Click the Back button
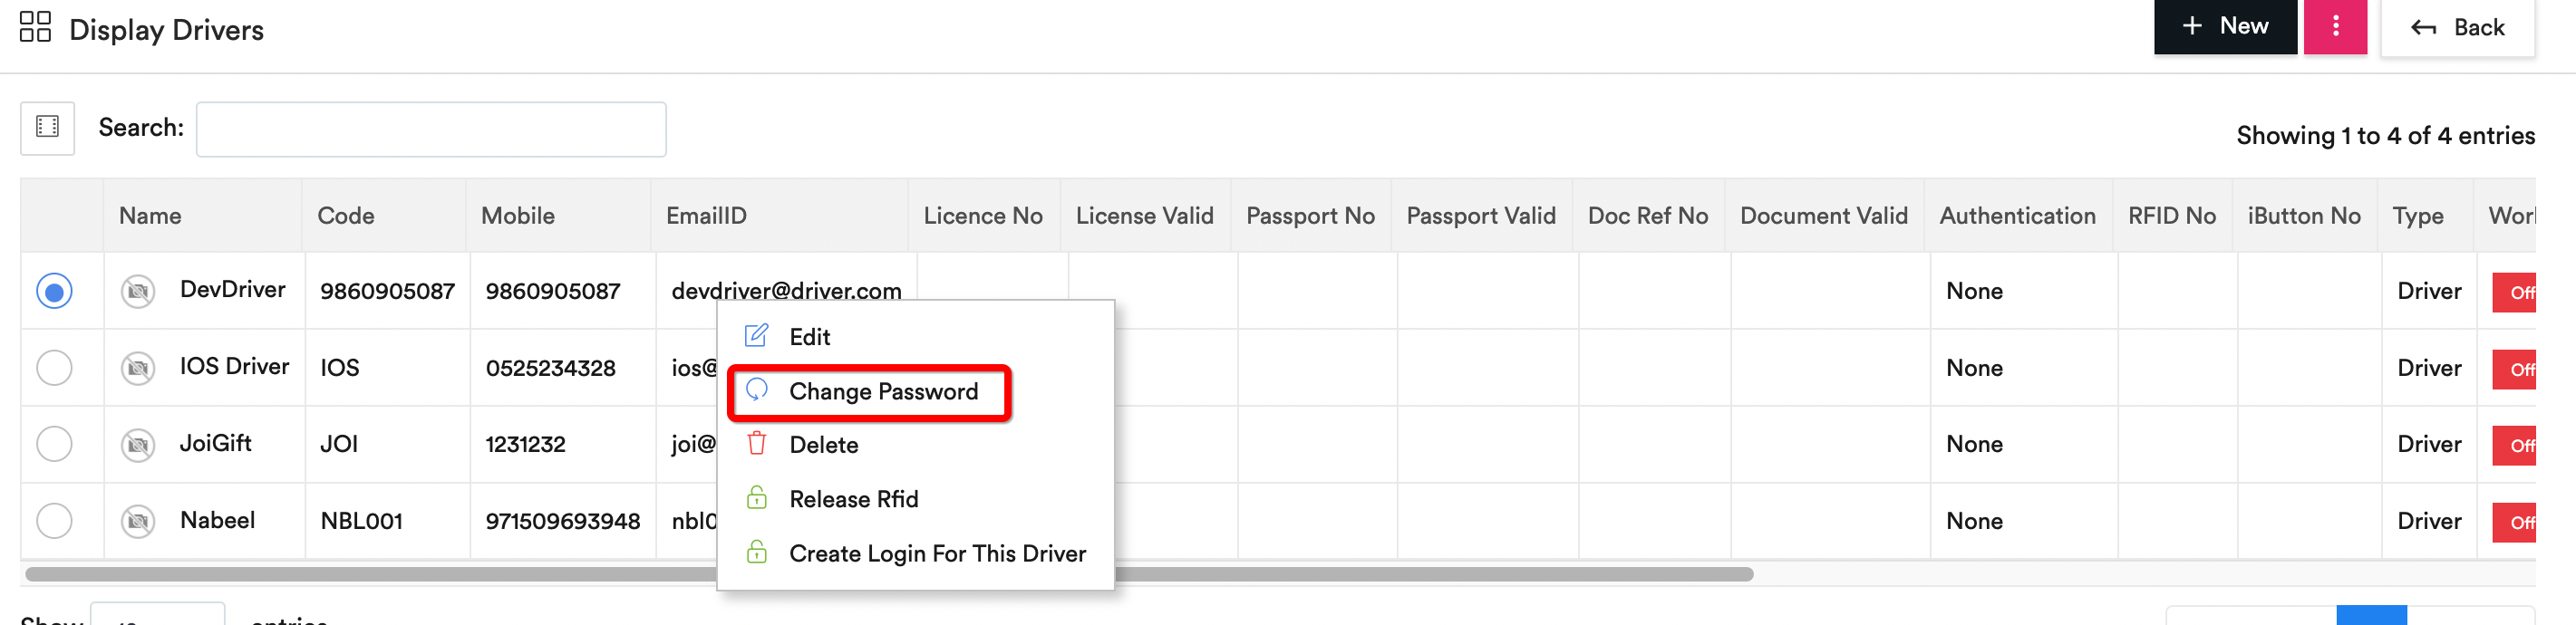 pyautogui.click(x=2457, y=28)
